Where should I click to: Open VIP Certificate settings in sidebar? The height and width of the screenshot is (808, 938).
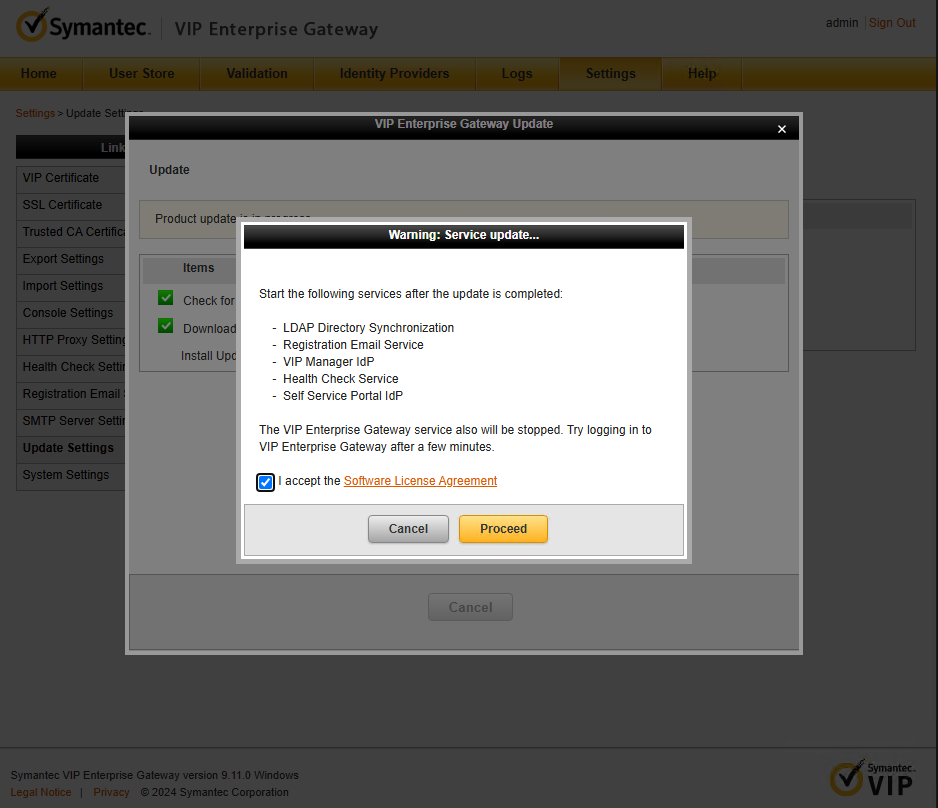point(61,178)
